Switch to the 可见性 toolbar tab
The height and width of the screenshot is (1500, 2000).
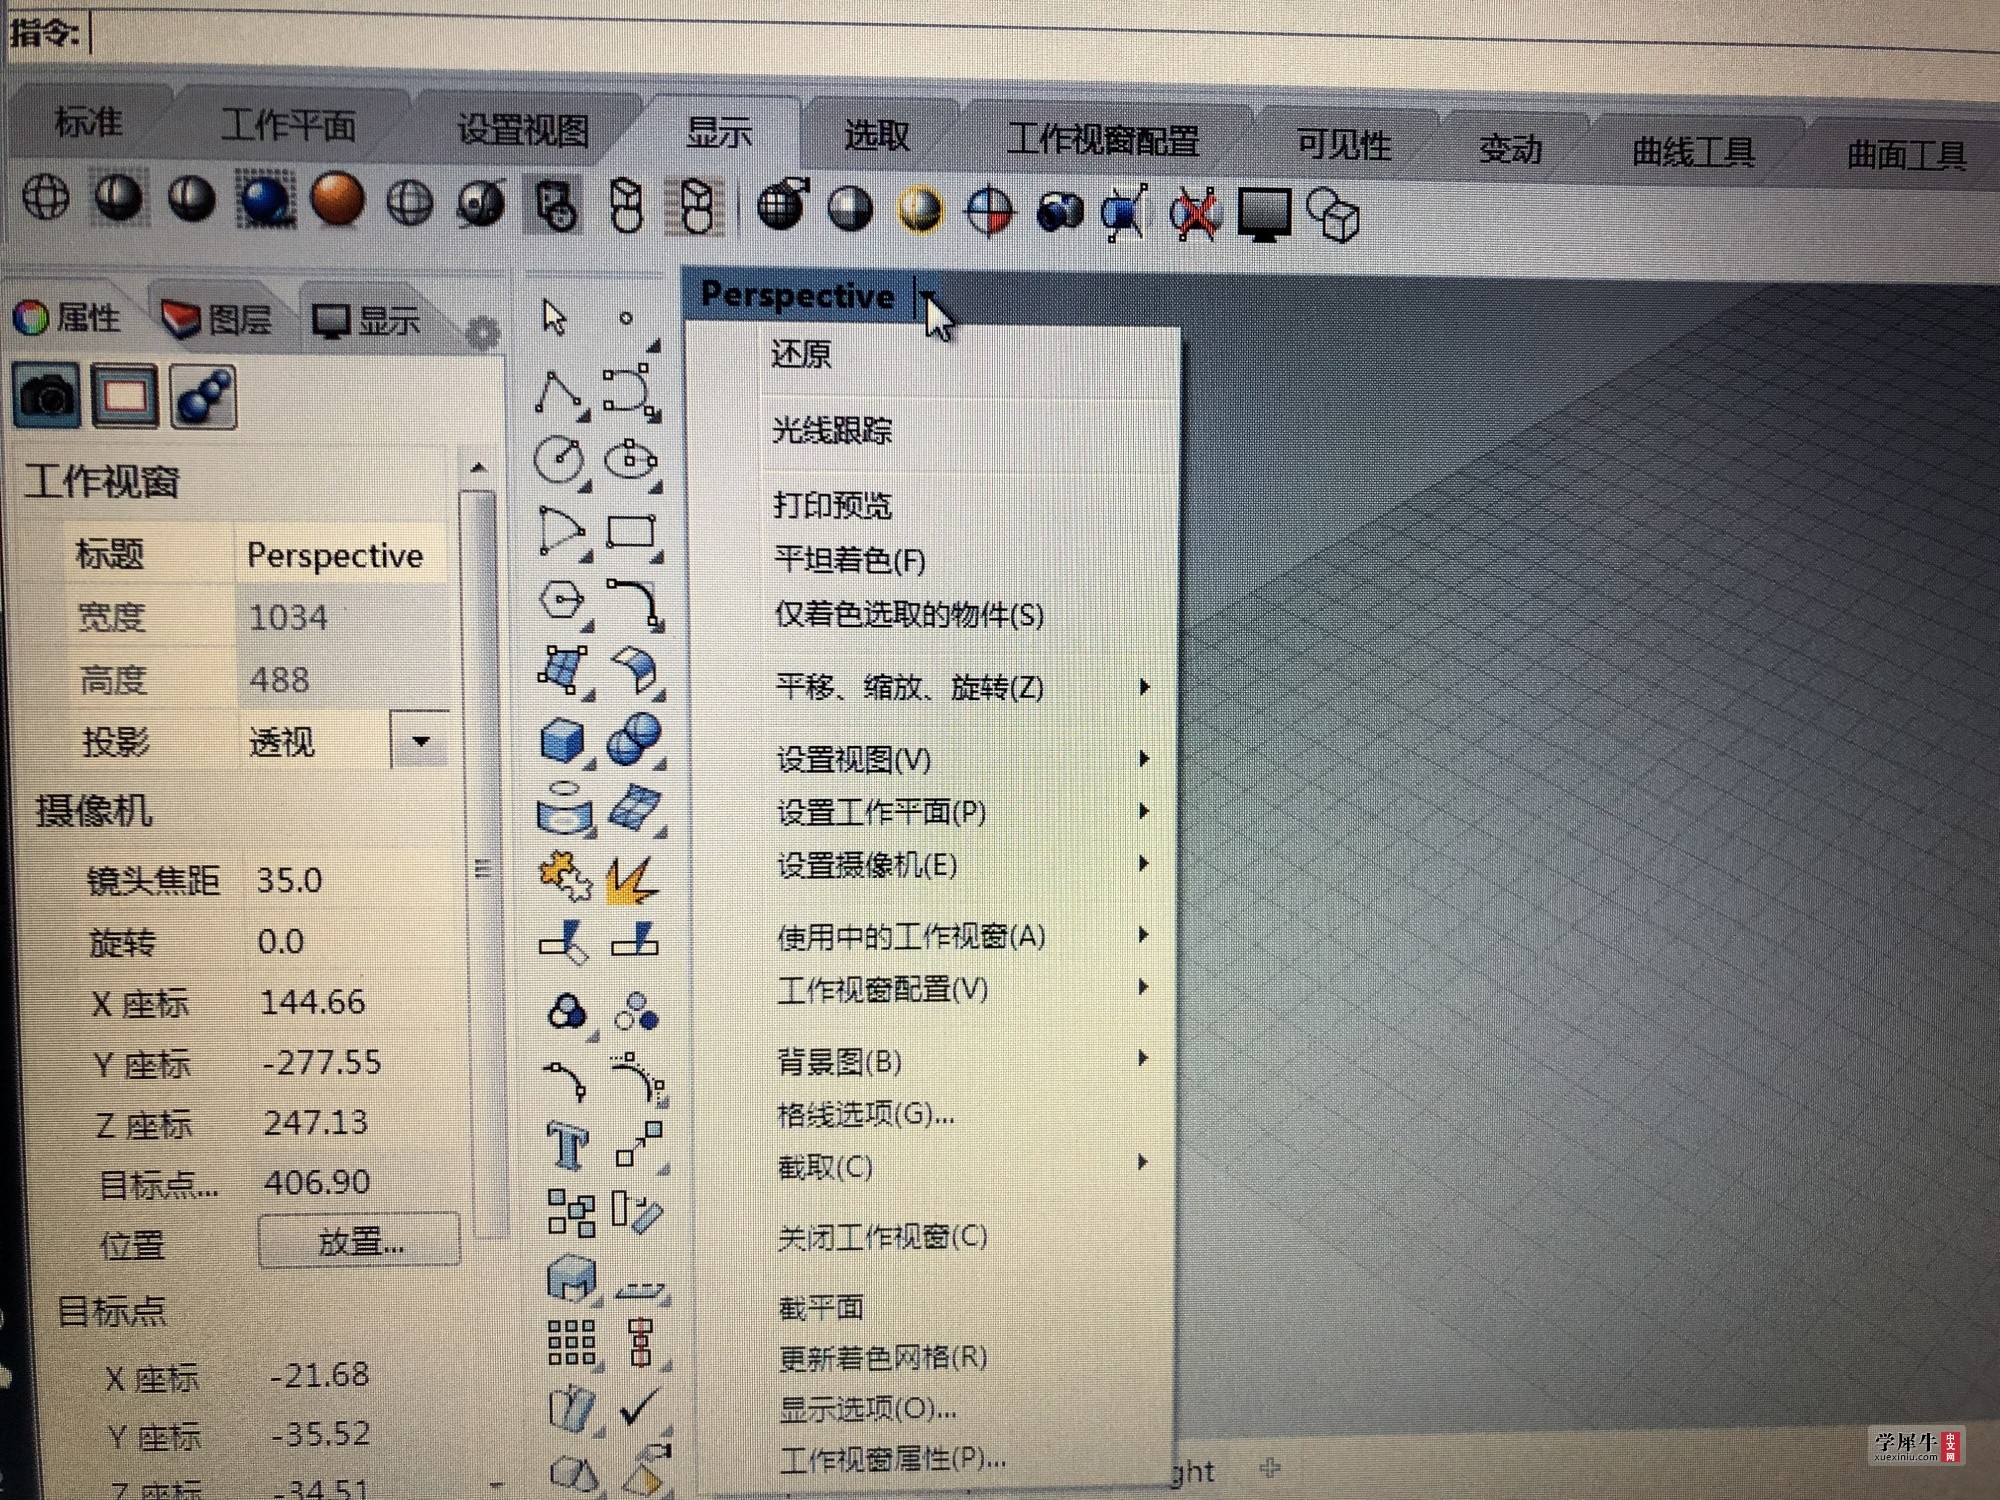[x=1344, y=146]
